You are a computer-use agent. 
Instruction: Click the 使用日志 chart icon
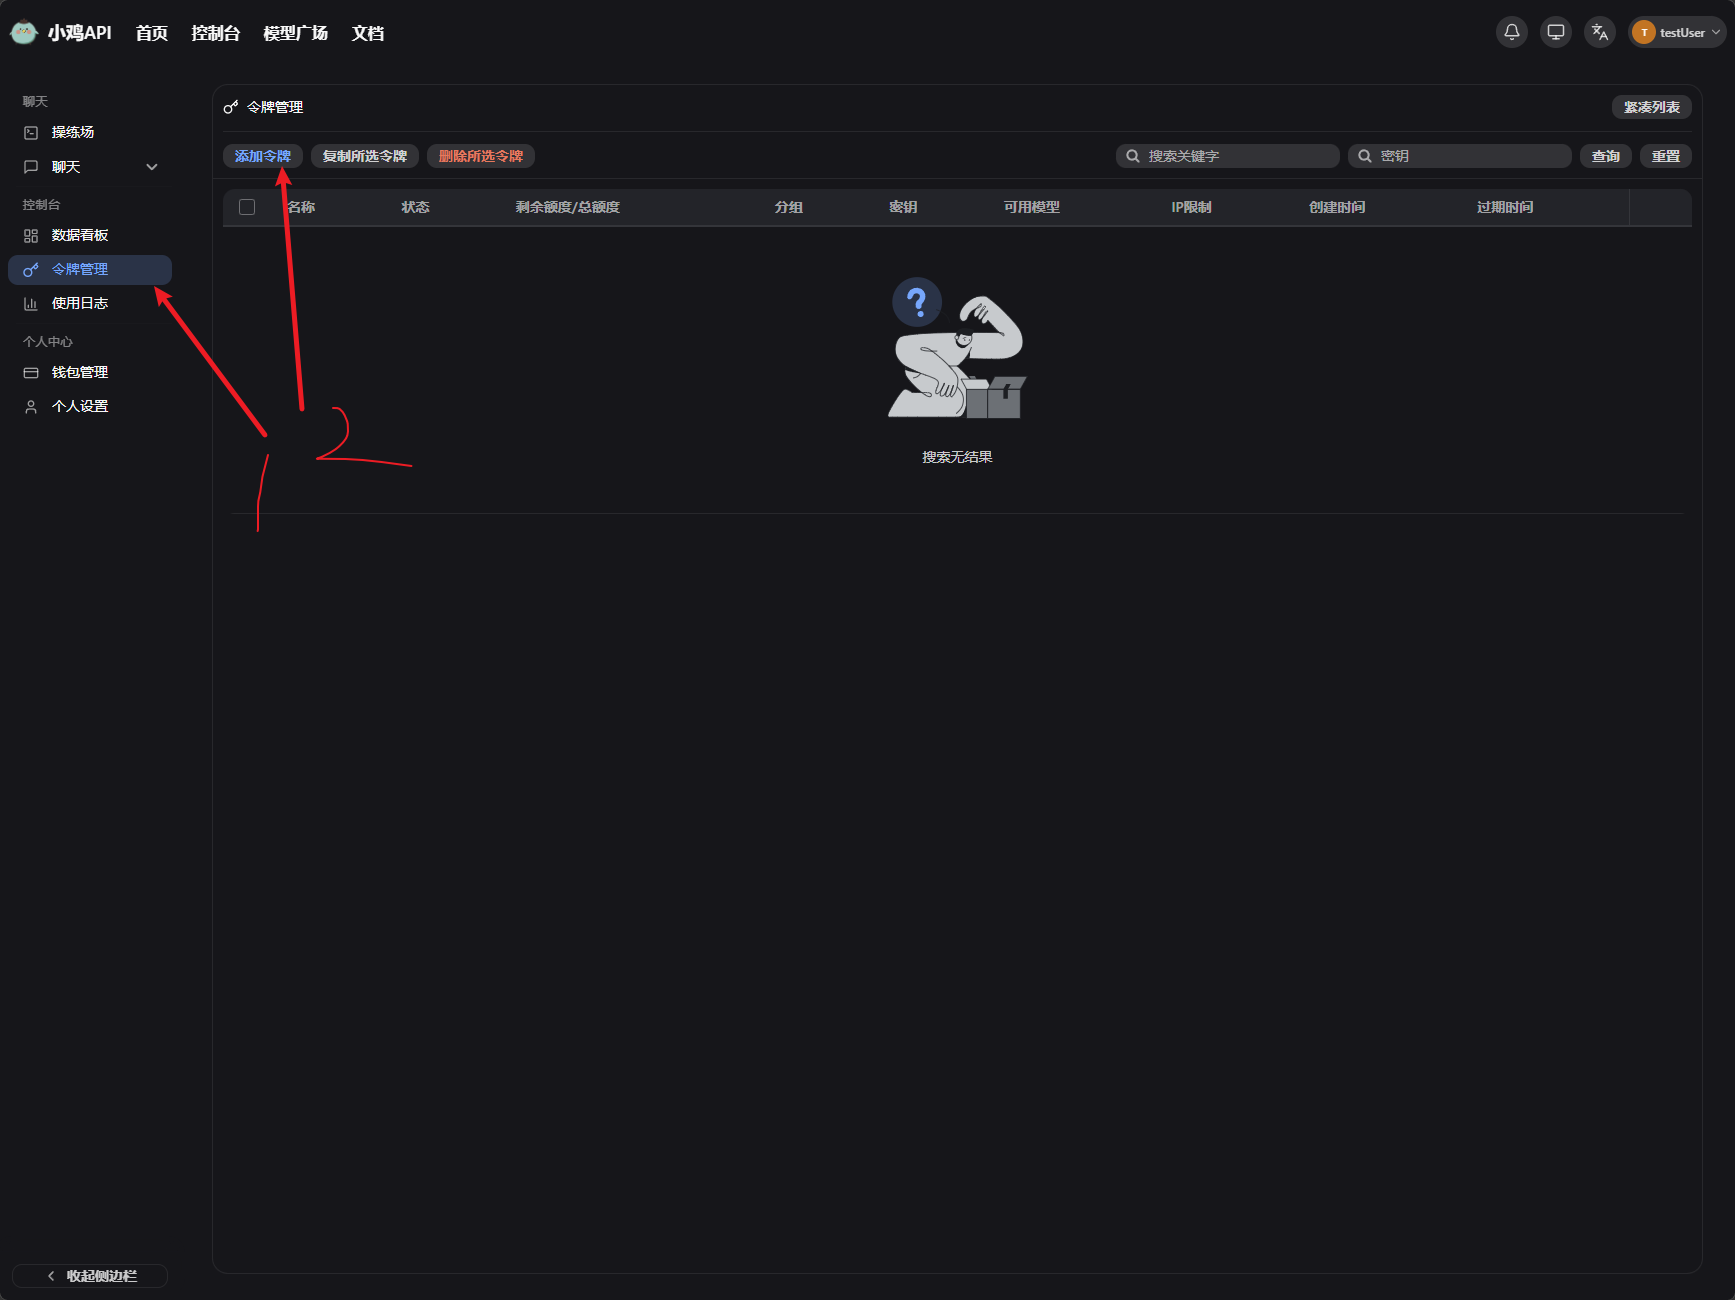[x=31, y=303]
